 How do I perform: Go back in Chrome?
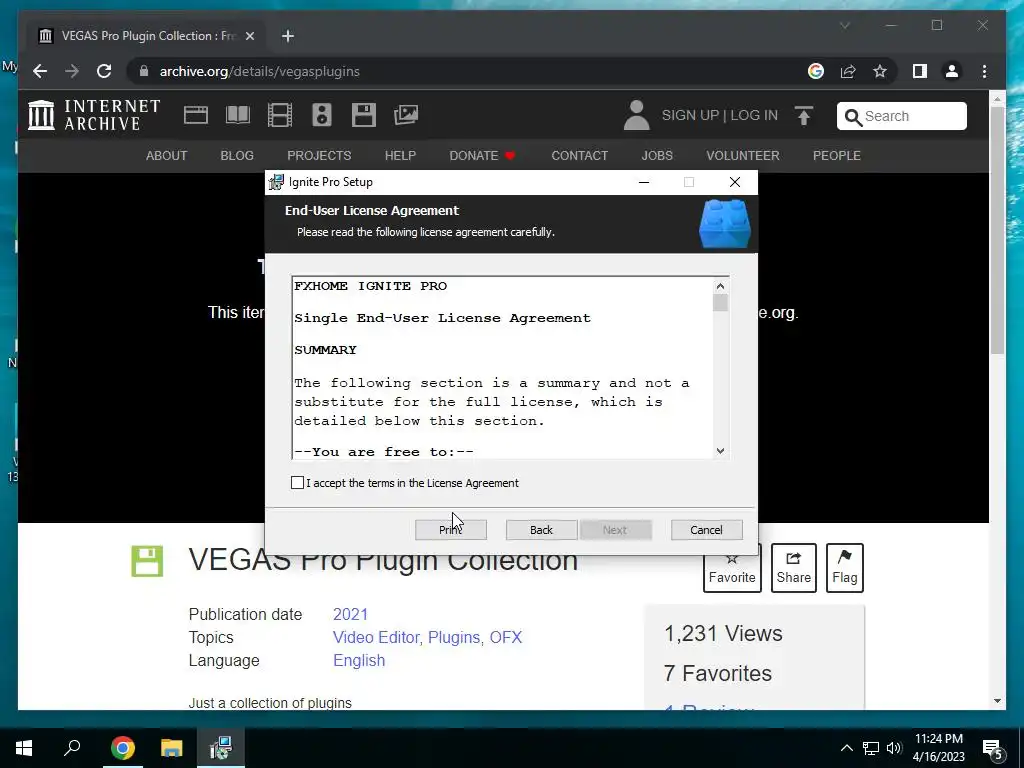pyautogui.click(x=40, y=71)
